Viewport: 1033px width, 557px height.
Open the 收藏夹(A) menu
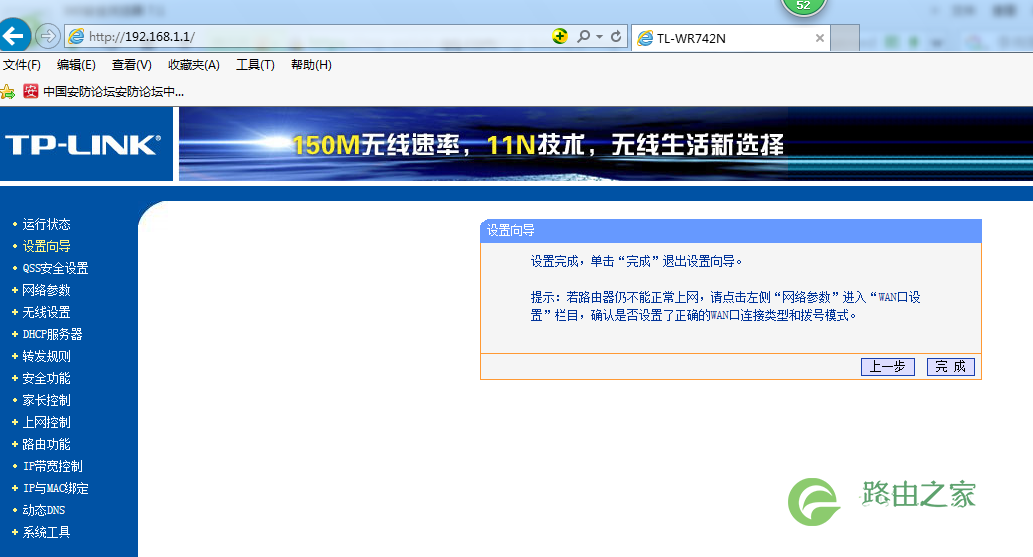tap(194, 65)
